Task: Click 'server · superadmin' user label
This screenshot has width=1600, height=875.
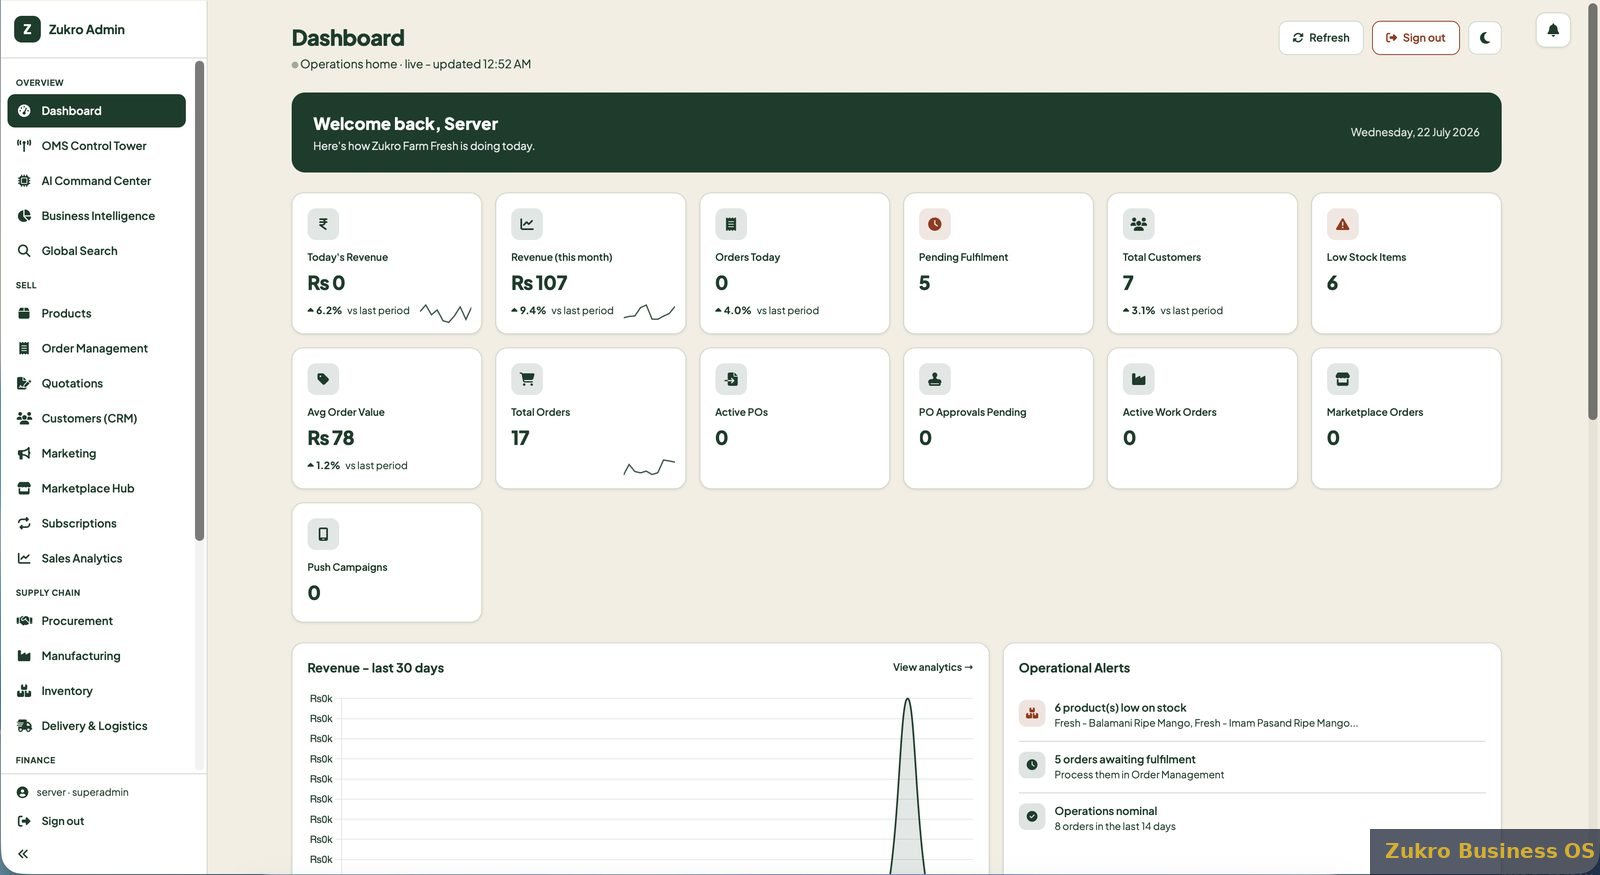Action: [x=83, y=792]
